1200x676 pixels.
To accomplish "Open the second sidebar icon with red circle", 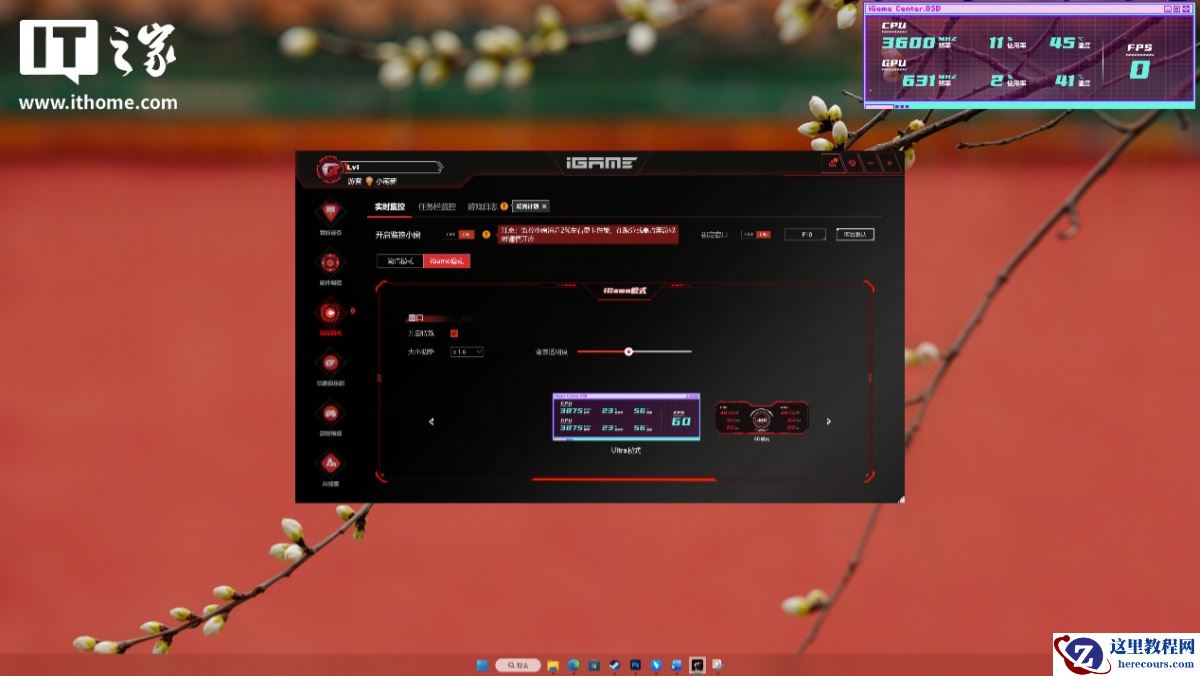I will [x=330, y=262].
